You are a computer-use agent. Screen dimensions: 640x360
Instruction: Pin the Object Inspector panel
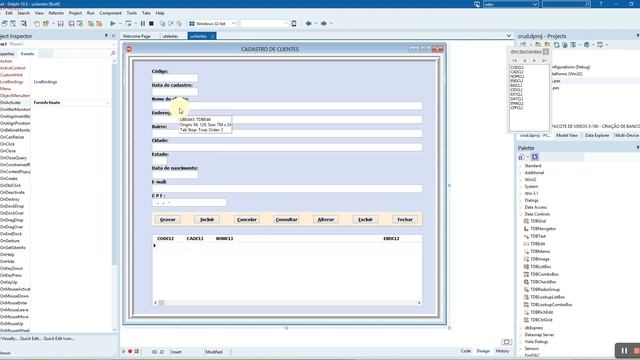107,36
